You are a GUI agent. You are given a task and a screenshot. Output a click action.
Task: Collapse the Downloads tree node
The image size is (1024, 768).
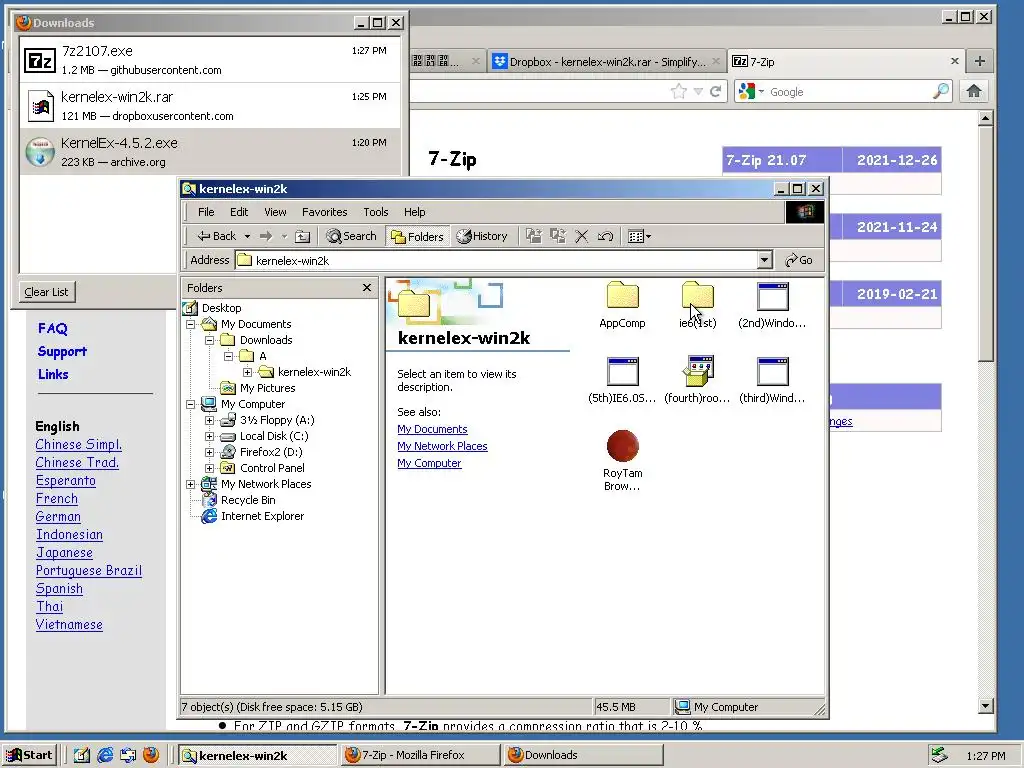point(210,340)
